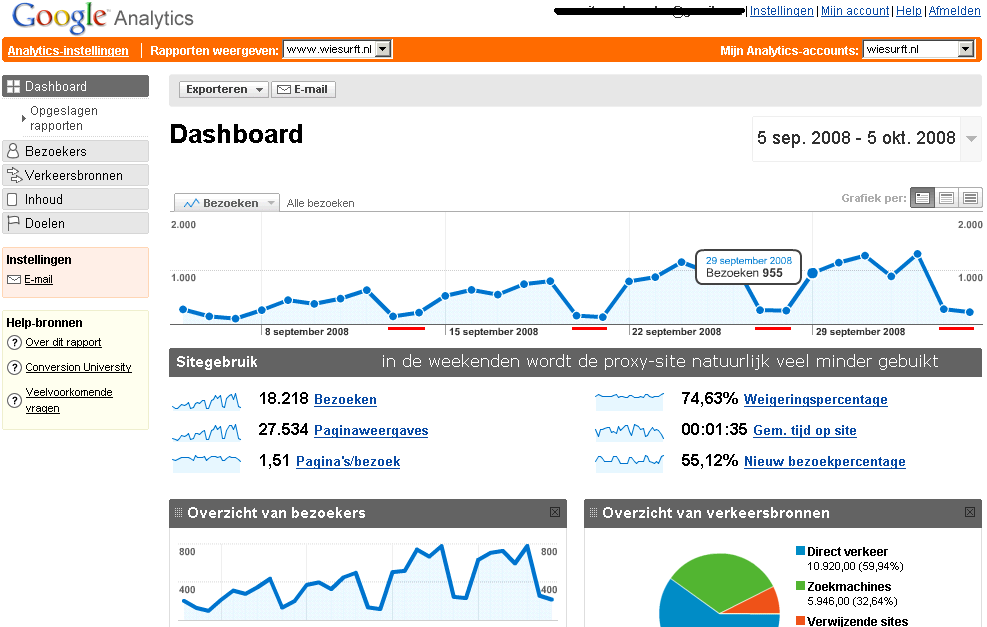Click the help icon beside Veelvoorkomende vragen

click(14, 400)
